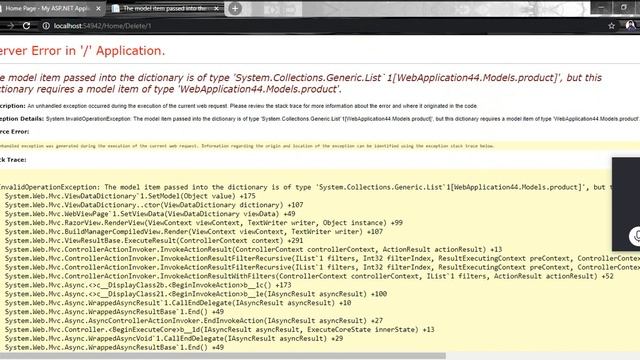Viewport: 640px width, 360px height.
Task: Open a new browser tab
Action: tap(235, 9)
